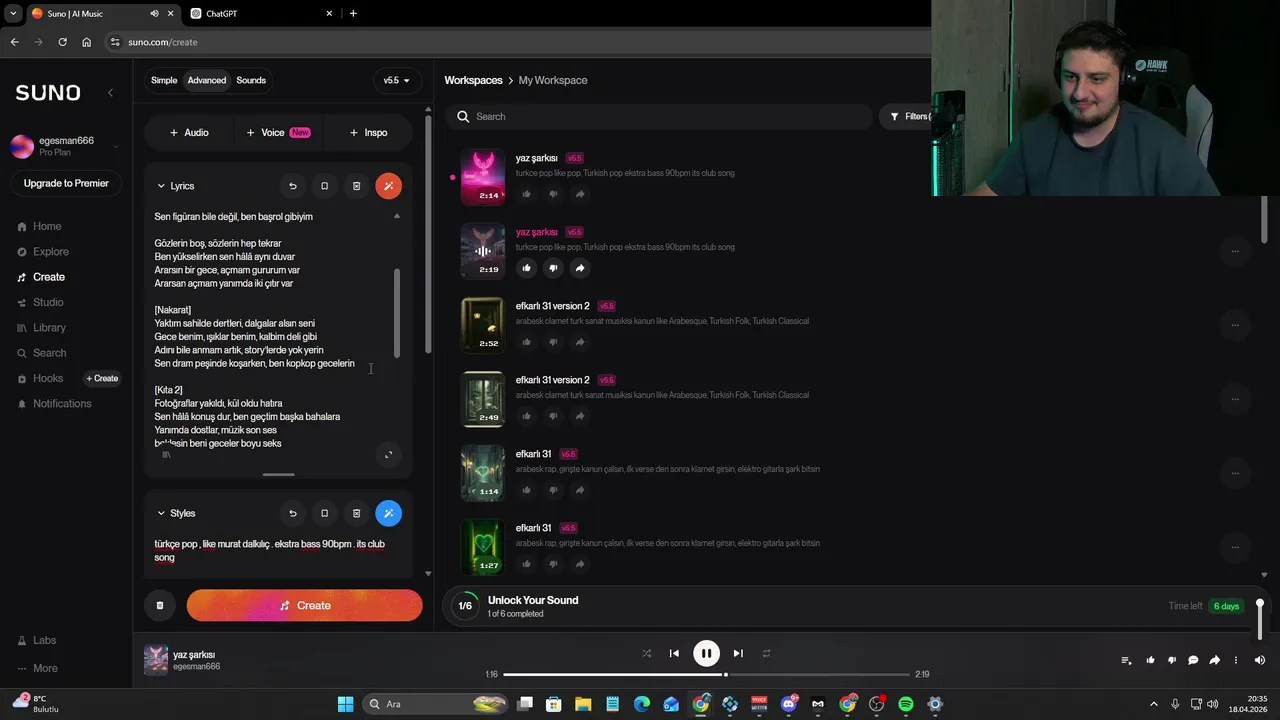
Task: Expand egesman666 account menu
Action: (x=115, y=147)
